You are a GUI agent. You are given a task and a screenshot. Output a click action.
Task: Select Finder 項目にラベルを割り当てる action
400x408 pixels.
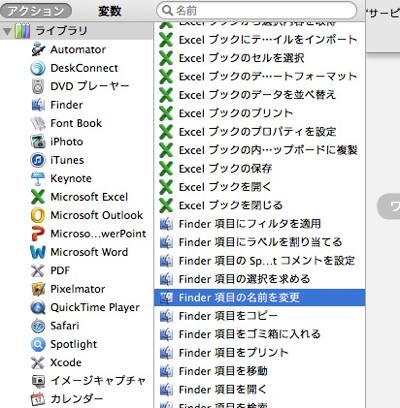point(260,242)
